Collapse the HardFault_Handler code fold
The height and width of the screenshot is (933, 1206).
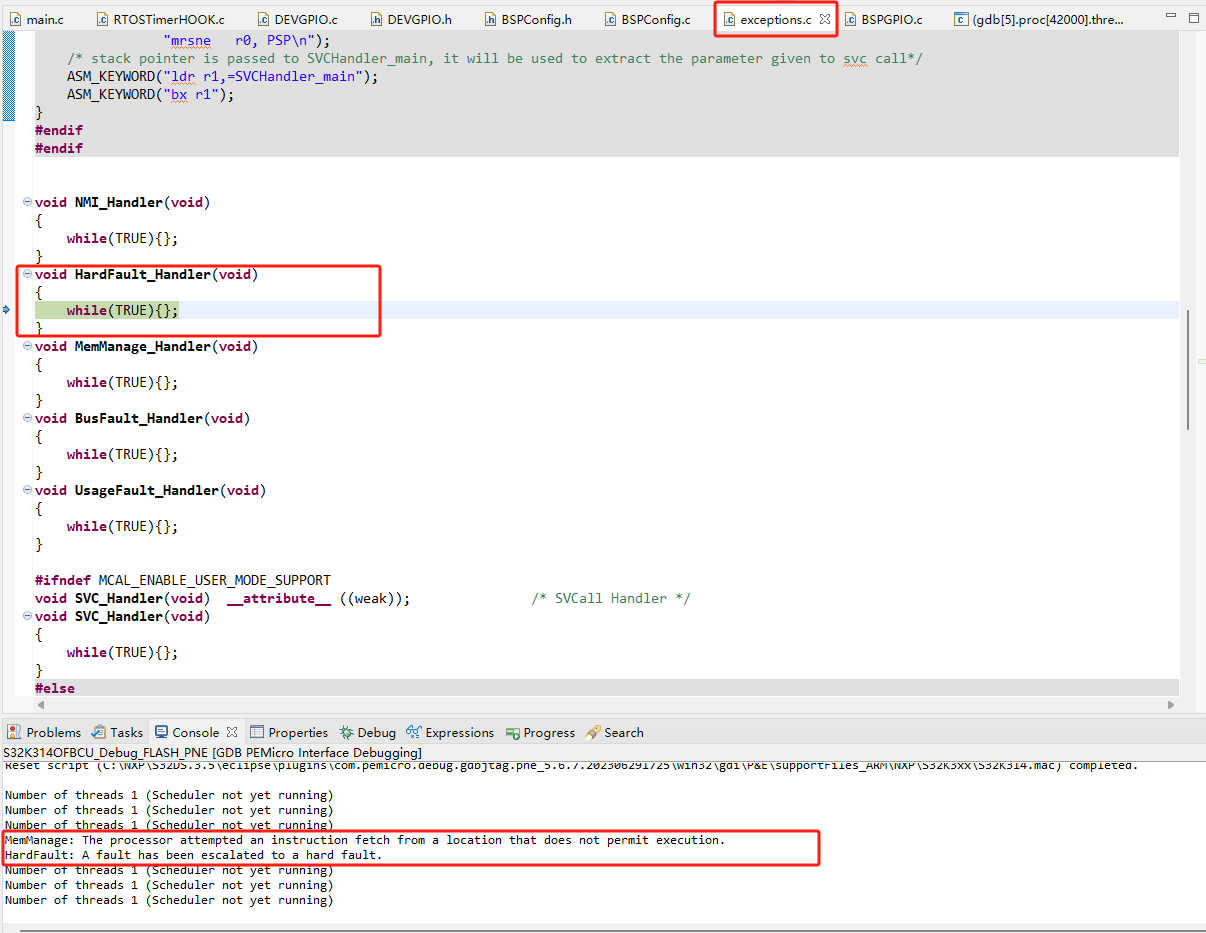pyautogui.click(x=26, y=274)
